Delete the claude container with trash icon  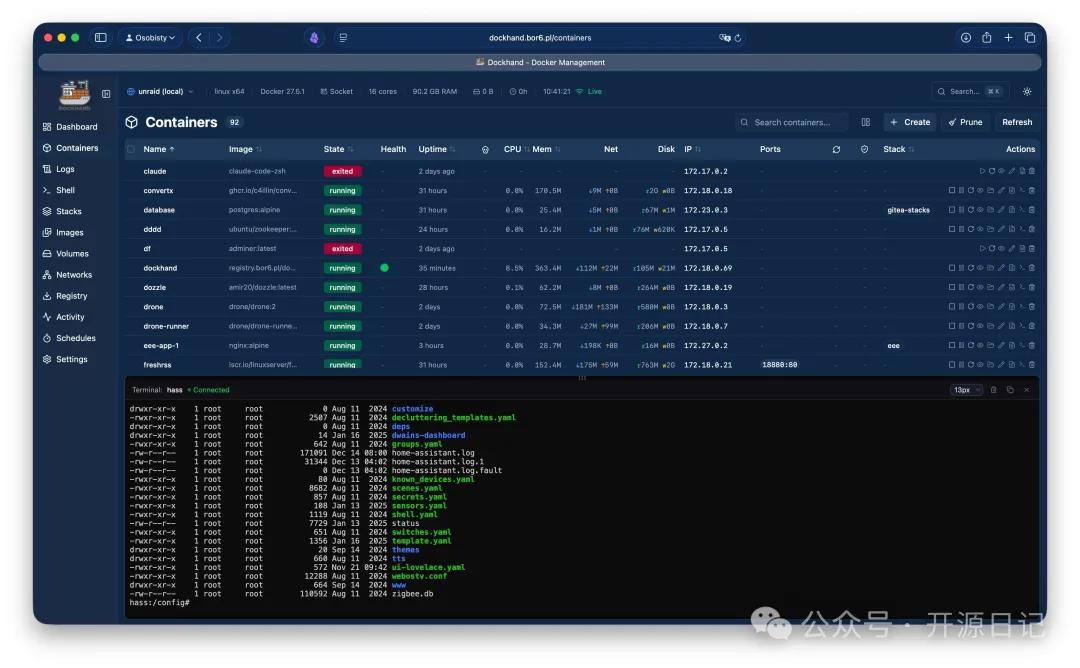(x=1032, y=171)
